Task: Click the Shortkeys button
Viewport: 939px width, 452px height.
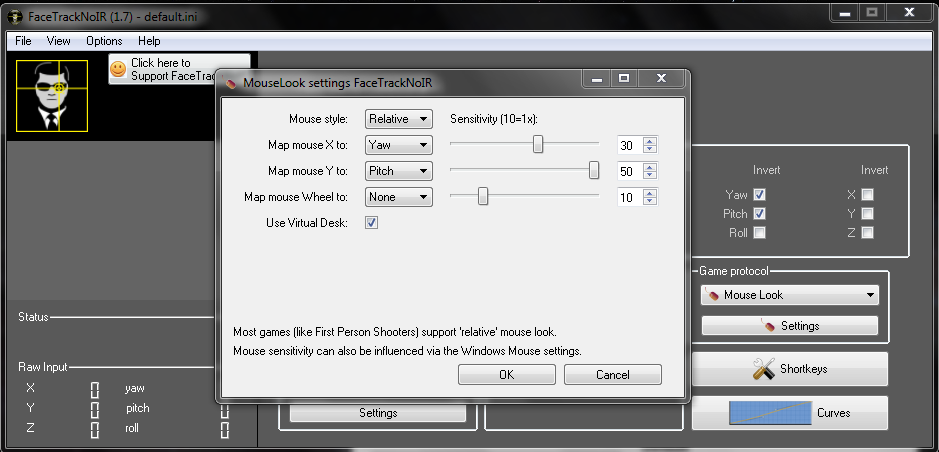Action: [790, 369]
